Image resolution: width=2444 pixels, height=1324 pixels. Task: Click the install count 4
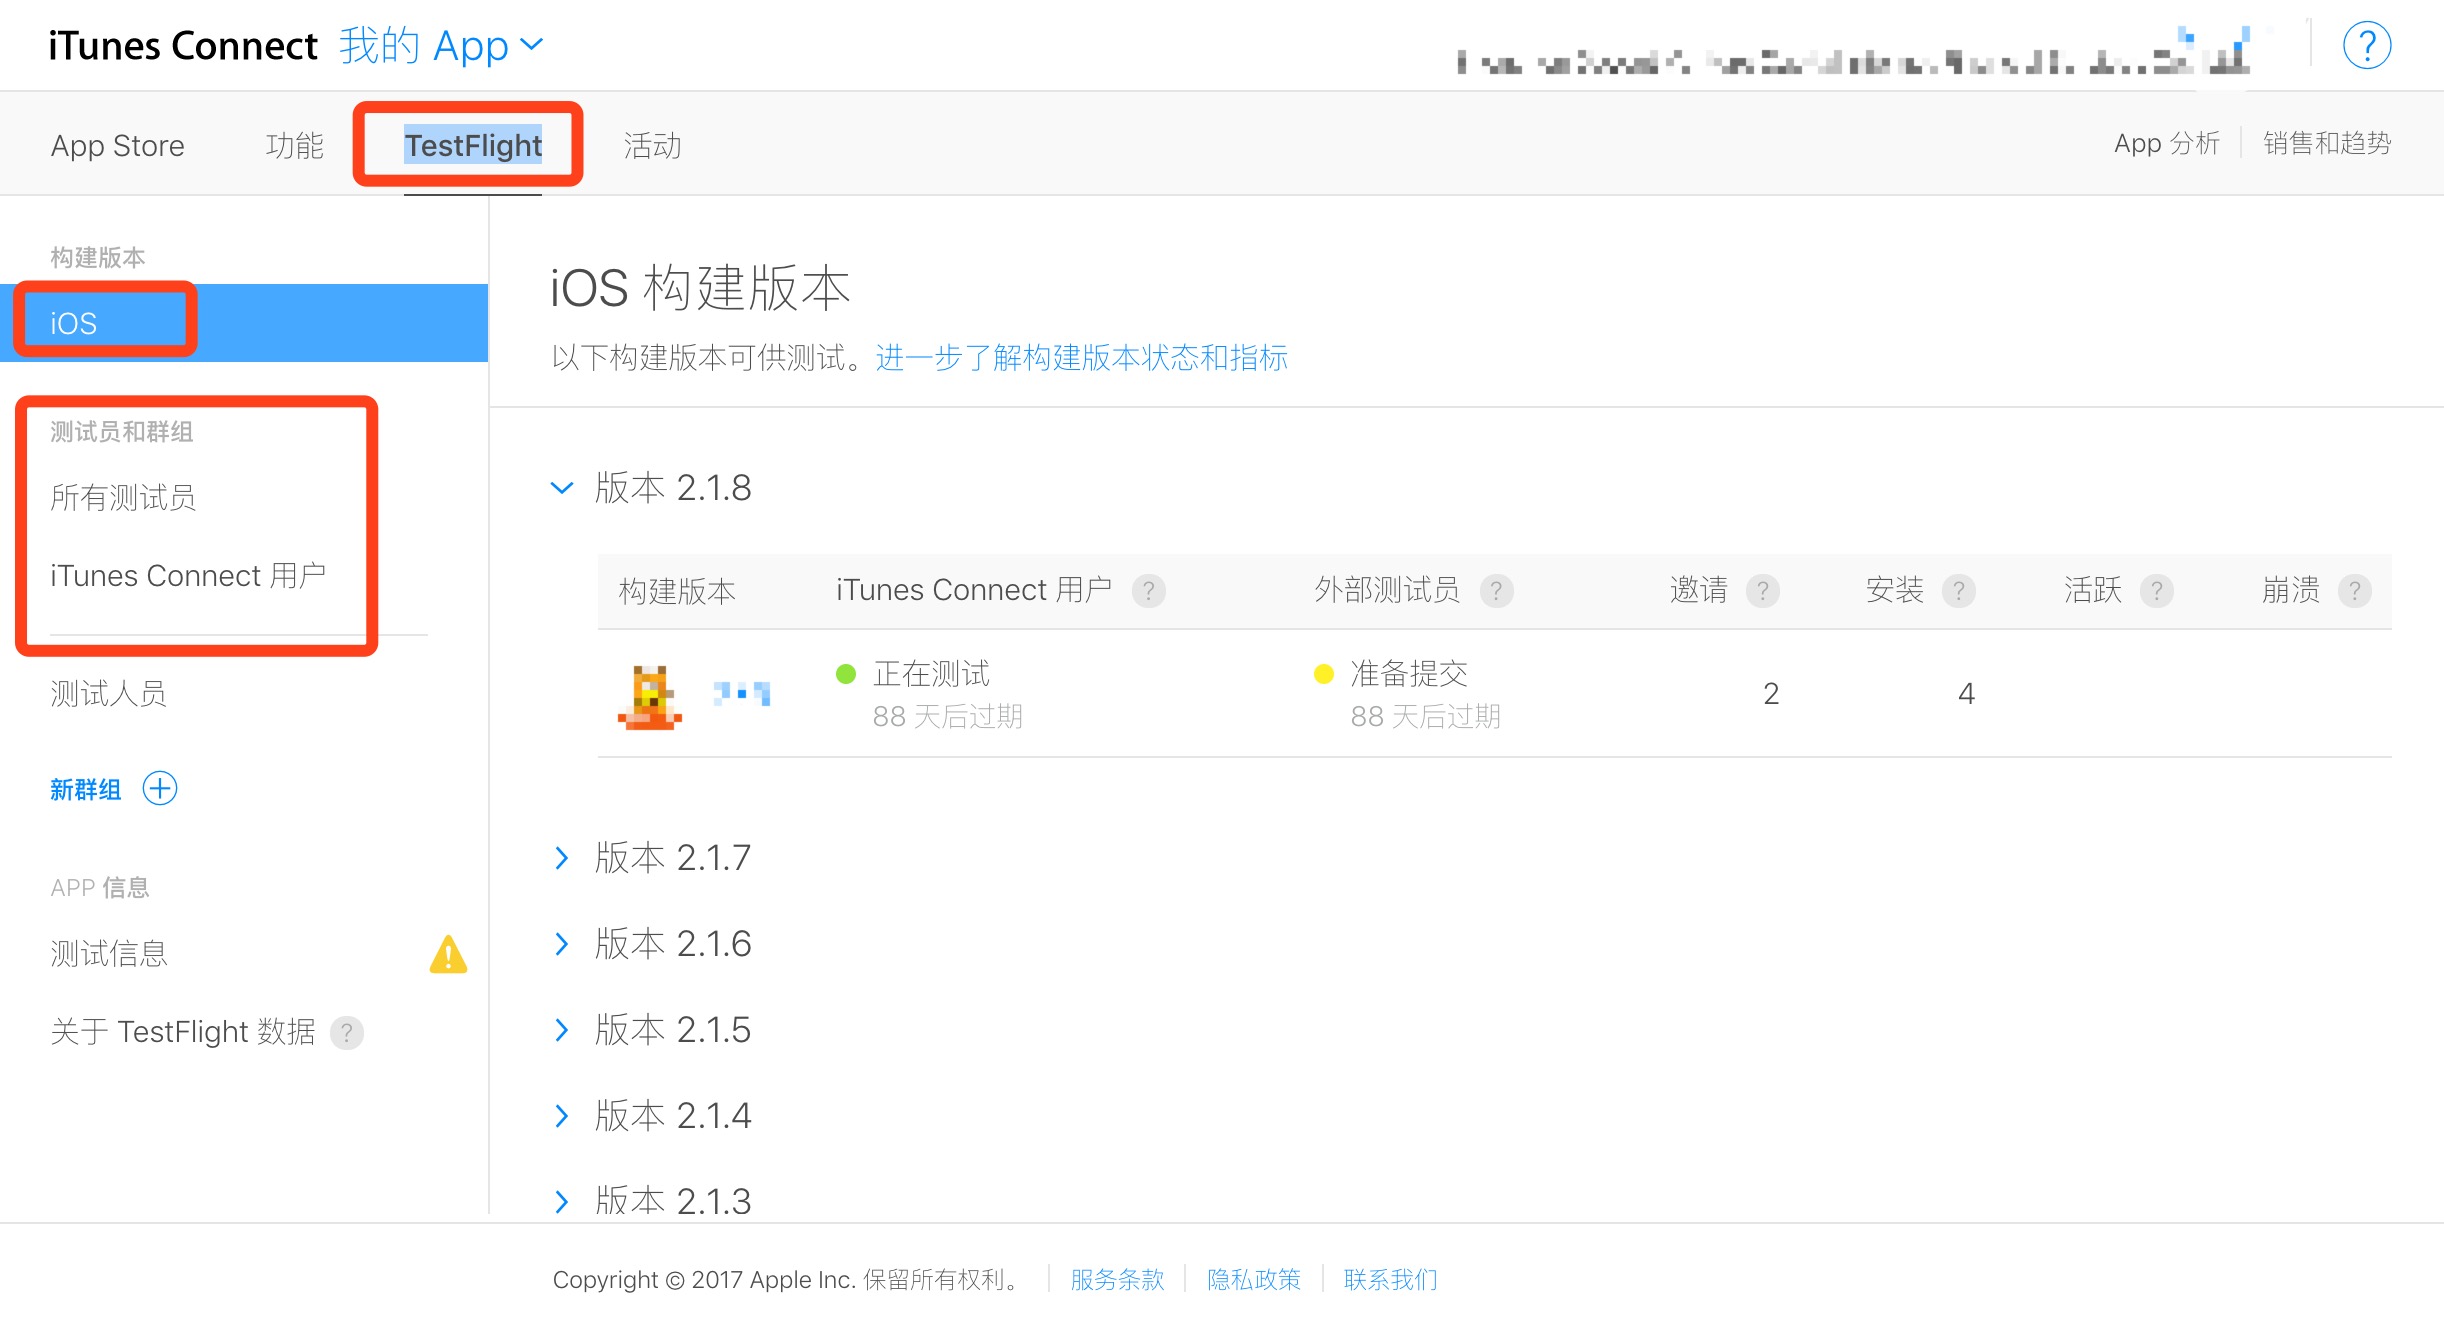coord(1966,694)
